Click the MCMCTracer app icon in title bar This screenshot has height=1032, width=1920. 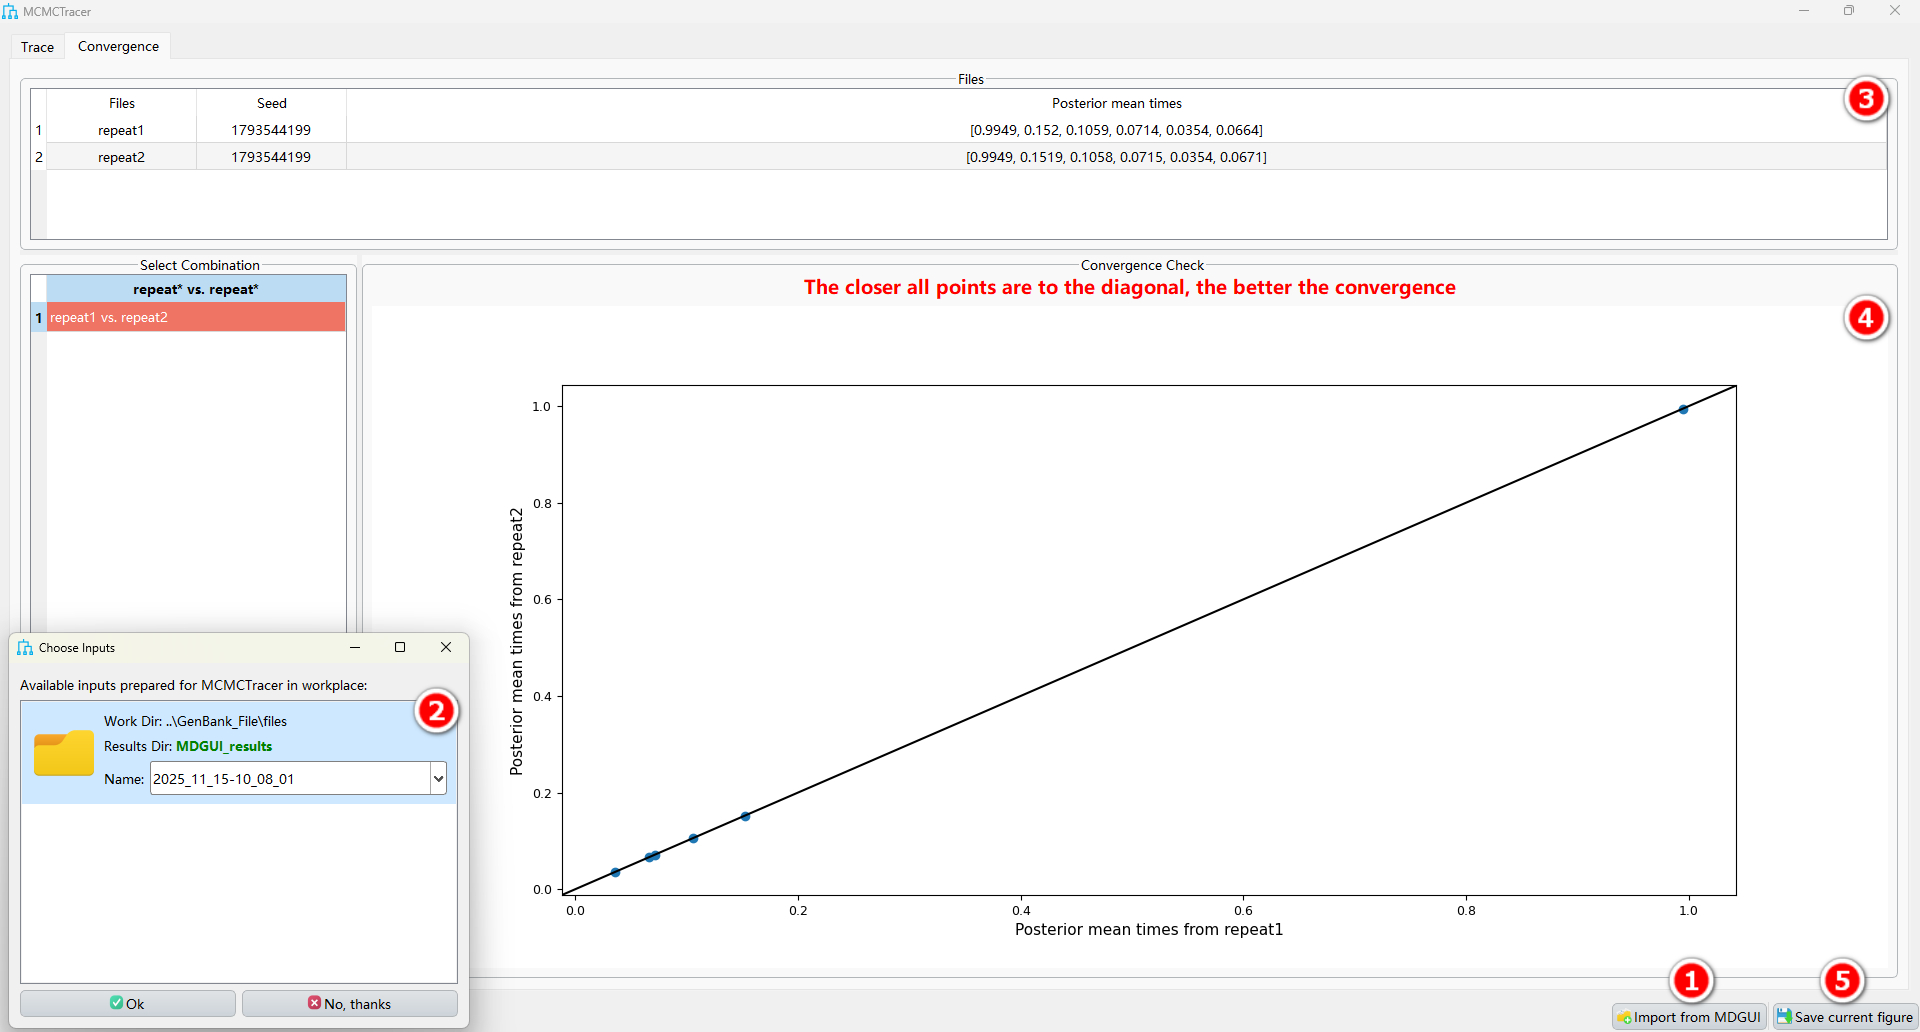point(10,12)
